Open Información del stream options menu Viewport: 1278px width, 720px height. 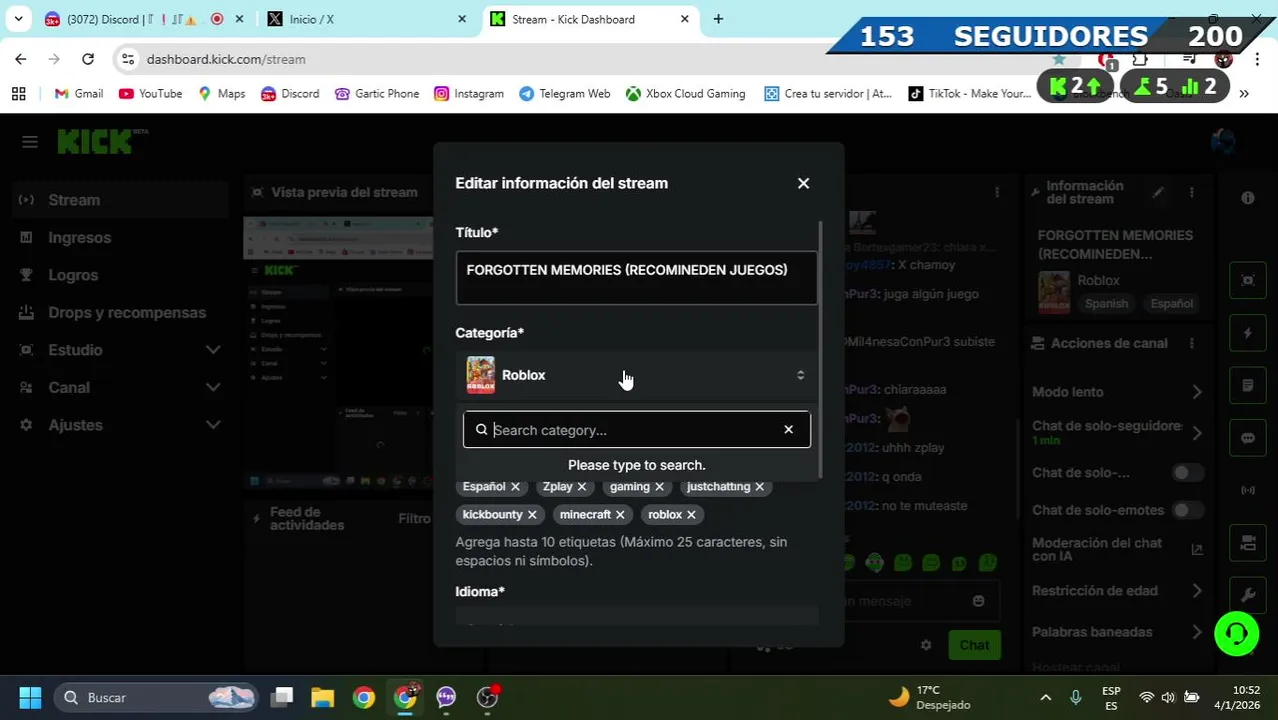[x=1191, y=192]
